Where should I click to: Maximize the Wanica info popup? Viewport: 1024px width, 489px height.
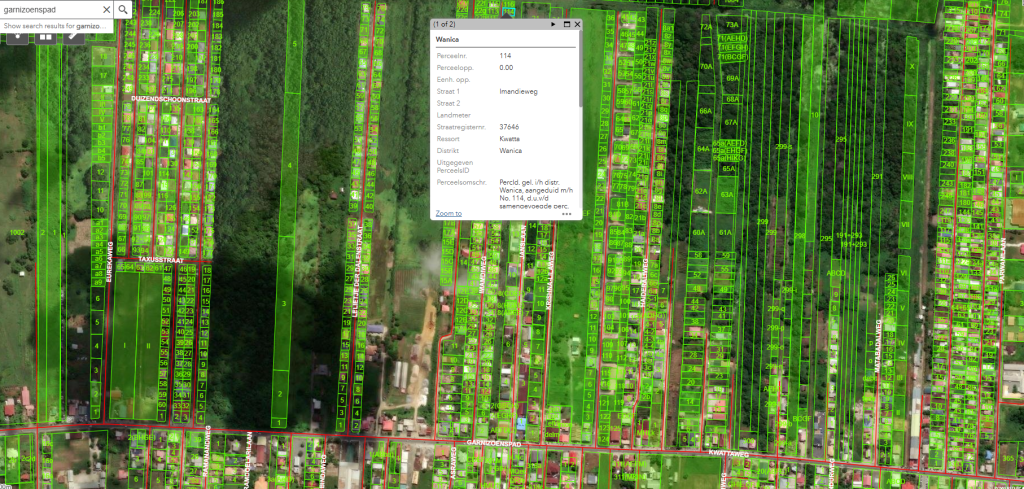(x=567, y=23)
